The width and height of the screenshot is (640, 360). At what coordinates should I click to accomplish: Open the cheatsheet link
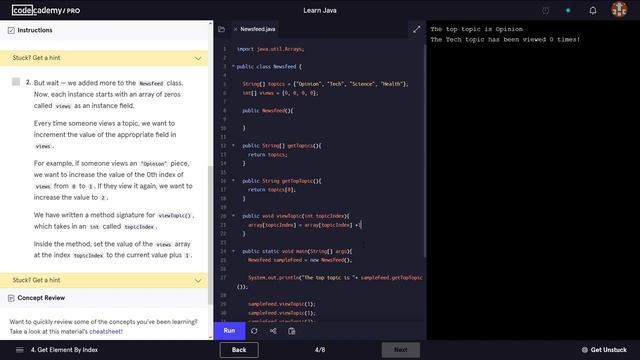(106, 331)
